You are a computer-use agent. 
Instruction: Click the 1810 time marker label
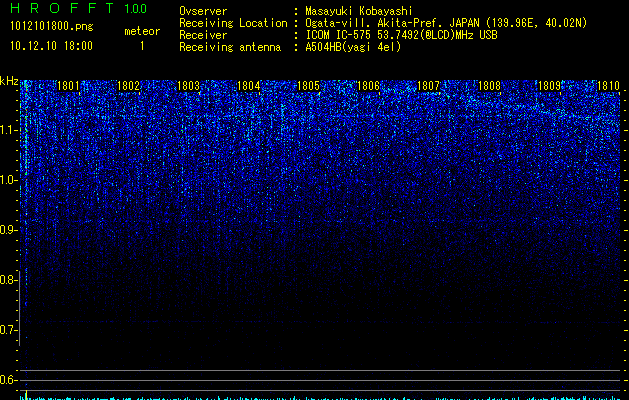(608, 86)
